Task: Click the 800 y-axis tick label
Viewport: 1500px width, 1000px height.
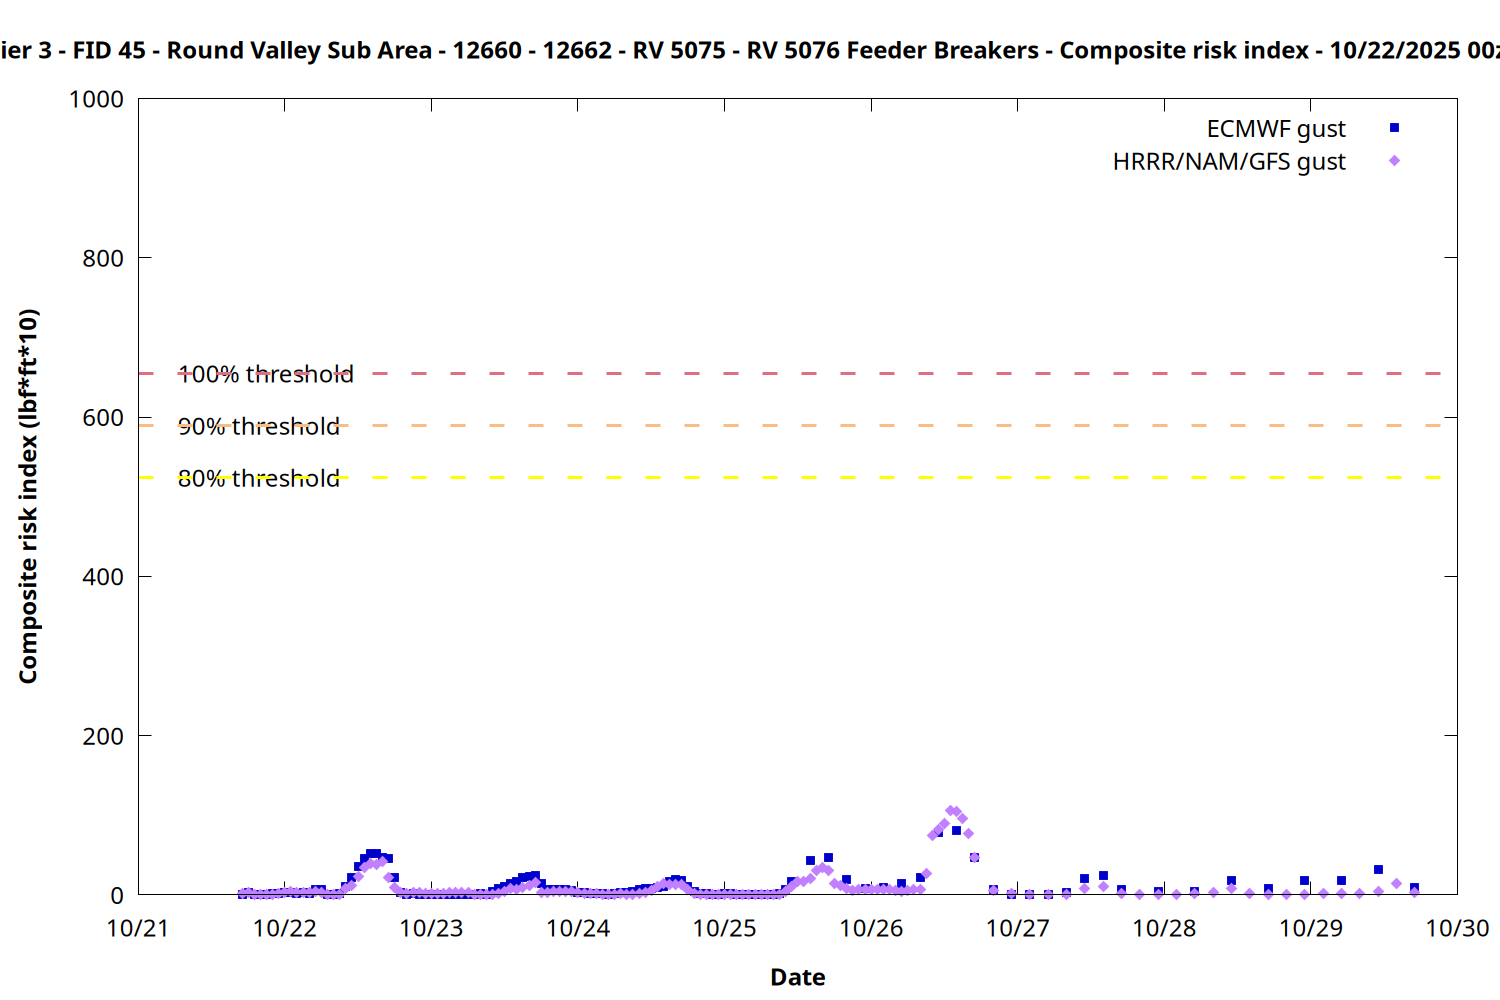Action: tap(103, 258)
